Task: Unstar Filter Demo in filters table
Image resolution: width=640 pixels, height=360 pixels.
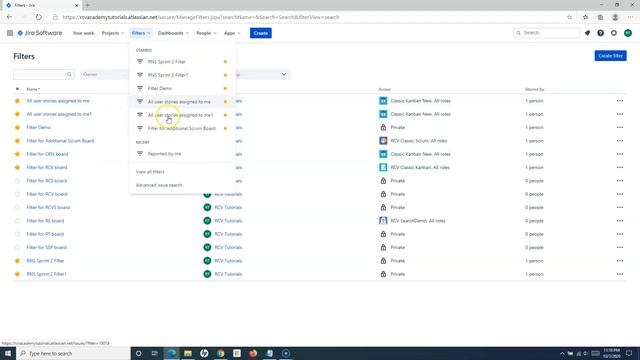Action: point(17,127)
